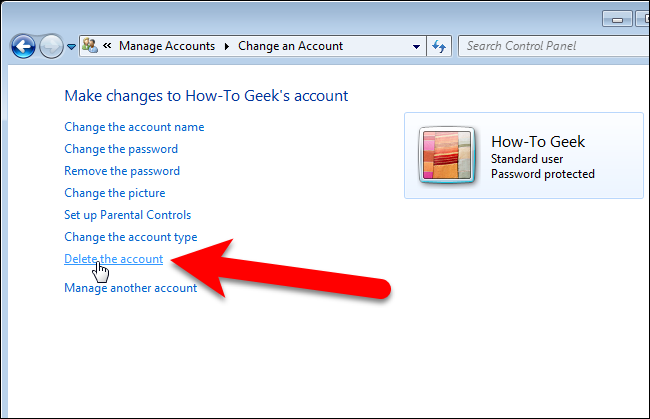Click the User Accounts icon in address bar
This screenshot has height=419, width=650.
click(90, 46)
